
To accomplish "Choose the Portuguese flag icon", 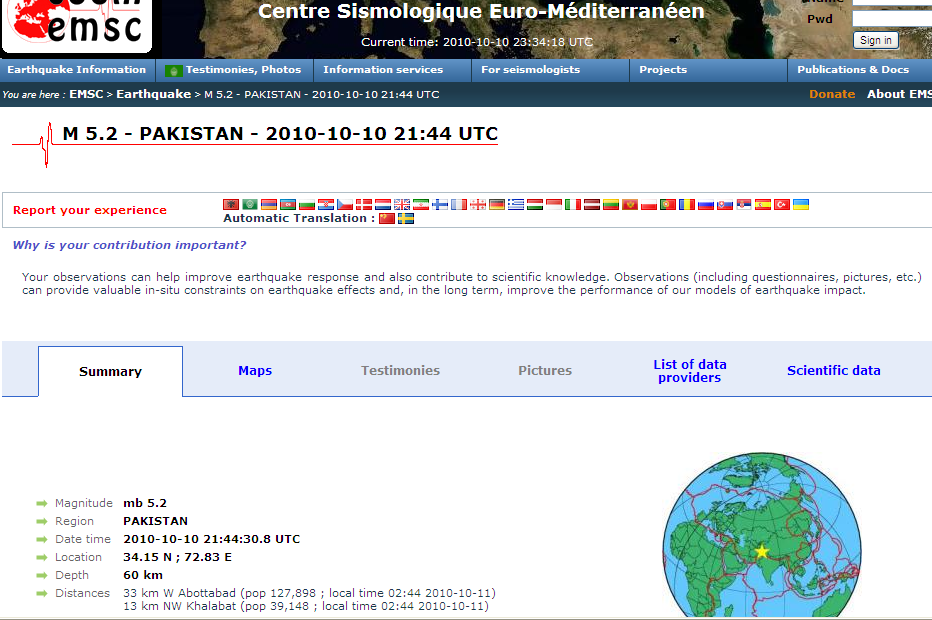I will [x=669, y=204].
